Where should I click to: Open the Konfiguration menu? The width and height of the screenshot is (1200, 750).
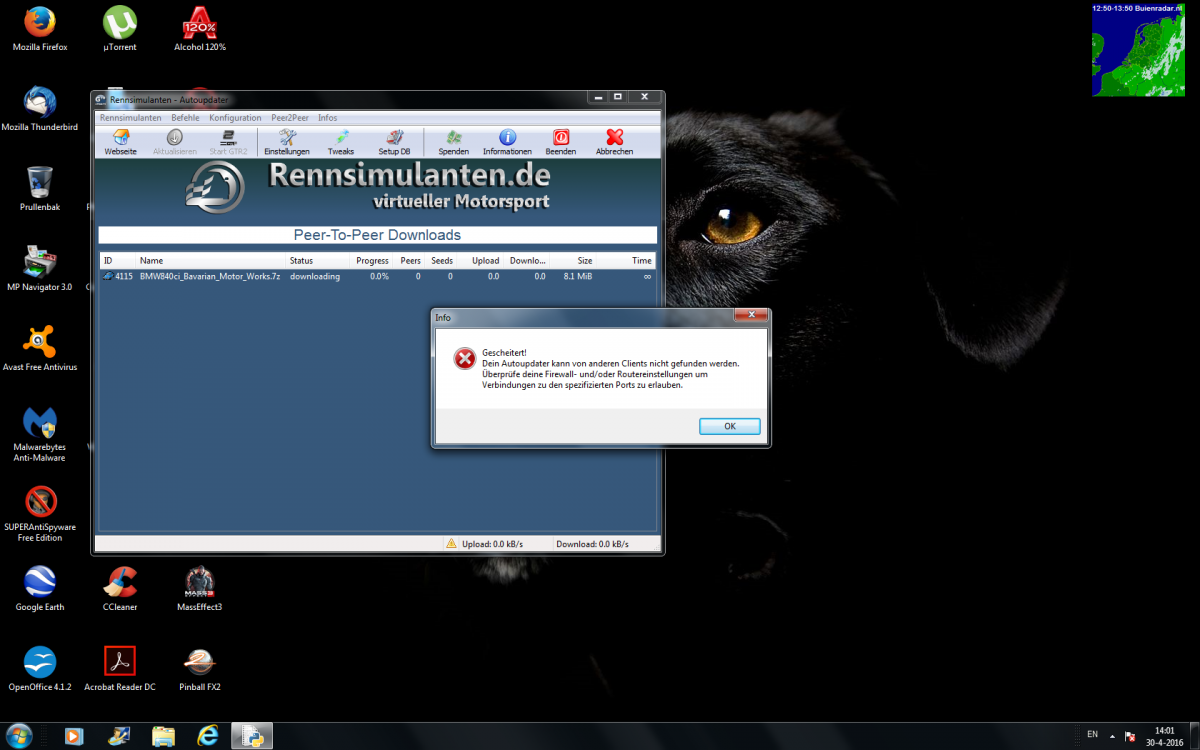pyautogui.click(x=235, y=118)
